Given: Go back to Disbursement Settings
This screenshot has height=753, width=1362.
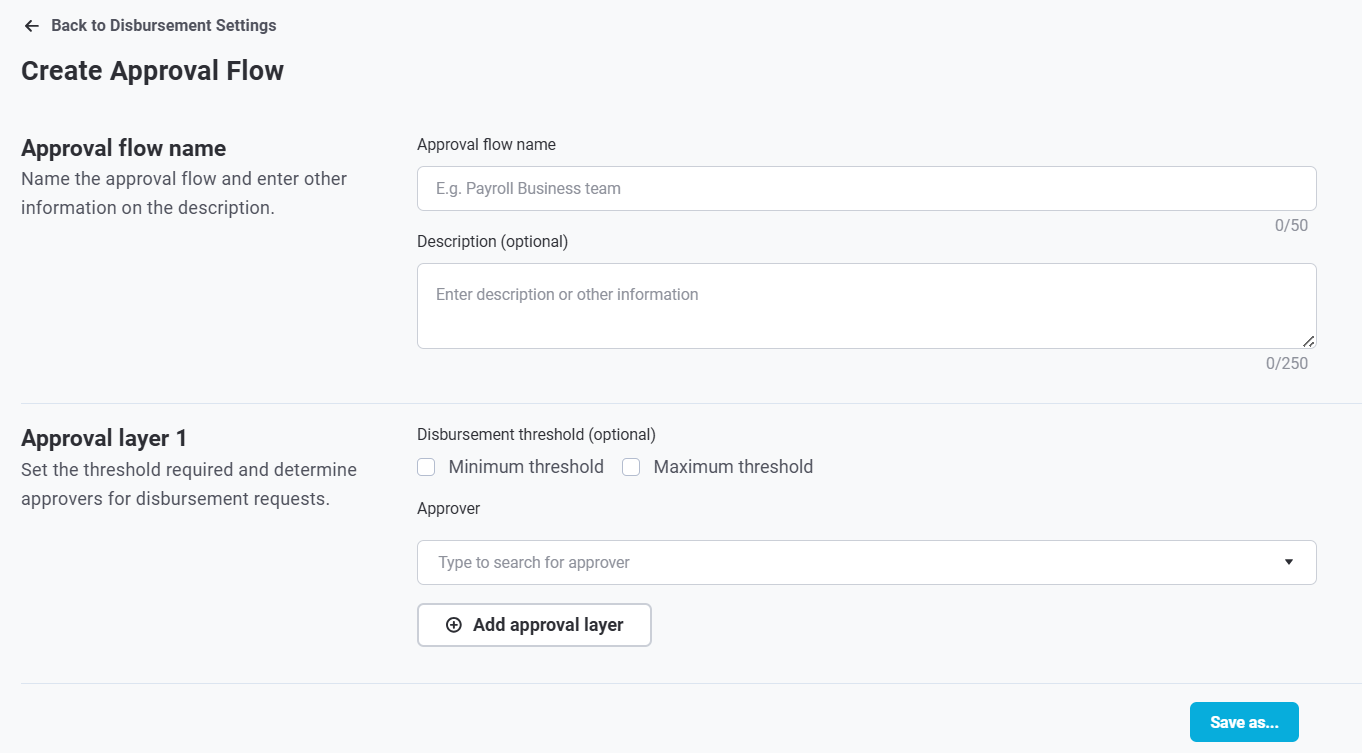Looking at the screenshot, I should pos(163,26).
